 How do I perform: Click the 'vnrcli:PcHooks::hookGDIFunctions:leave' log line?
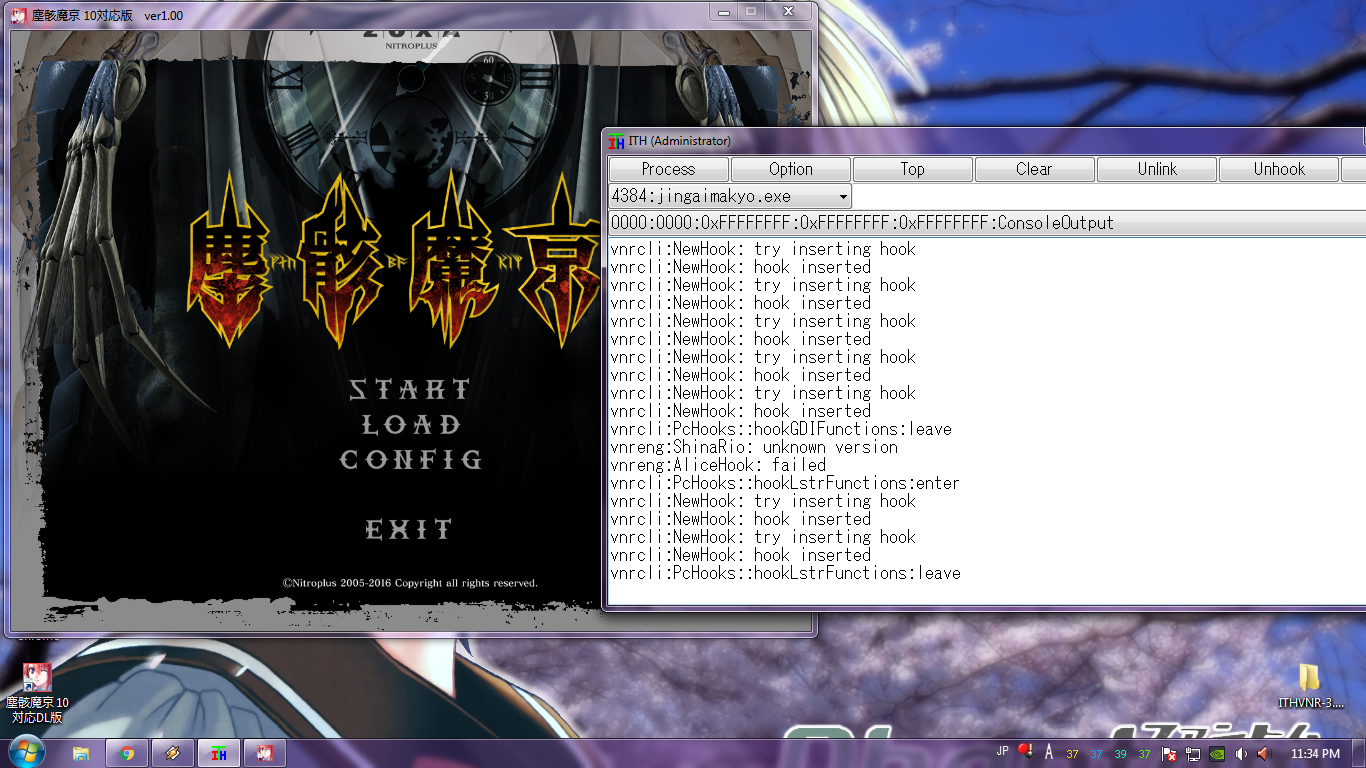point(781,429)
